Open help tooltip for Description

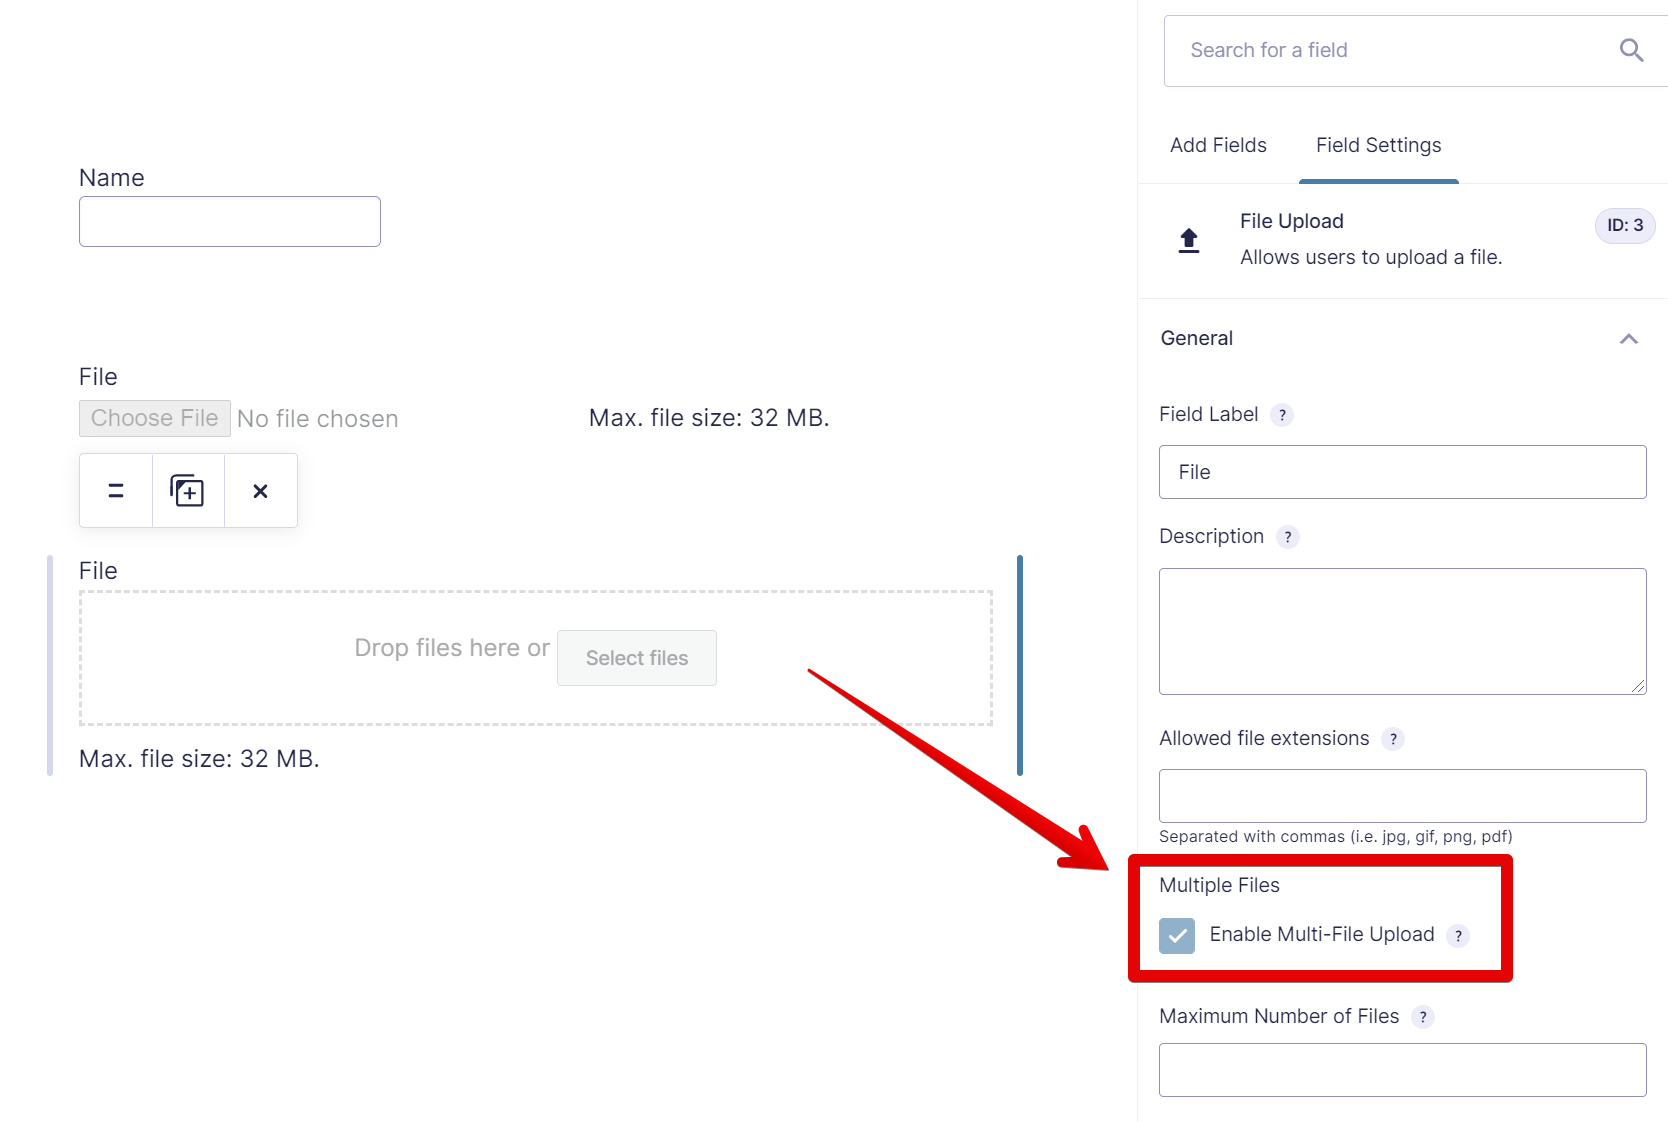tap(1288, 537)
